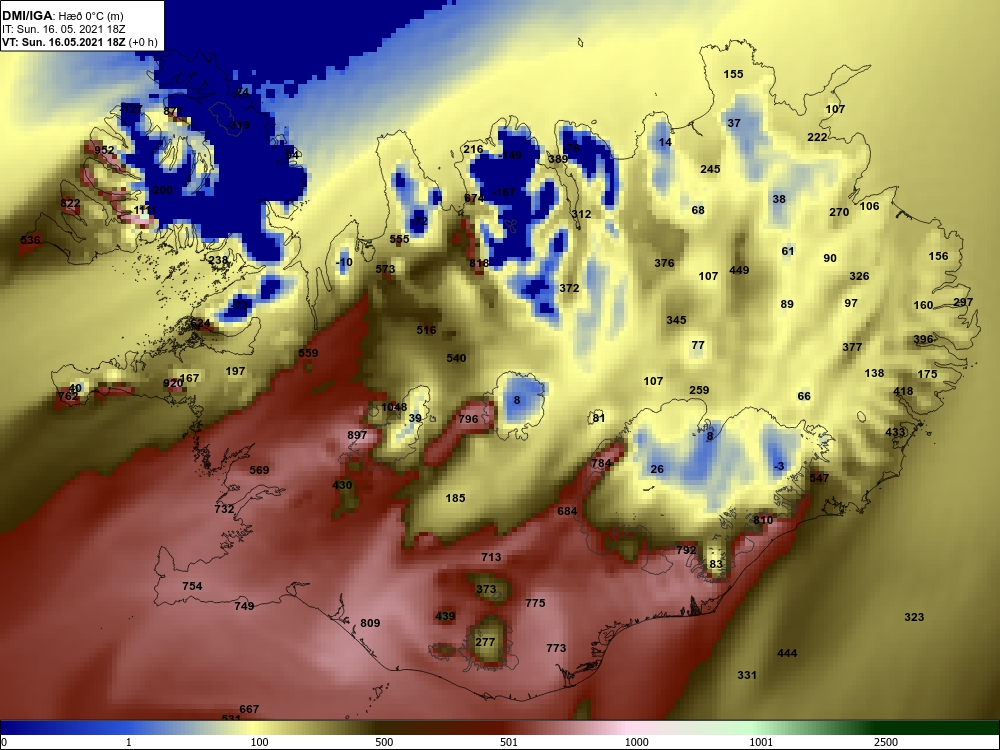The width and height of the screenshot is (1000, 750).
Task: Click the map value 430
Action: click(342, 485)
